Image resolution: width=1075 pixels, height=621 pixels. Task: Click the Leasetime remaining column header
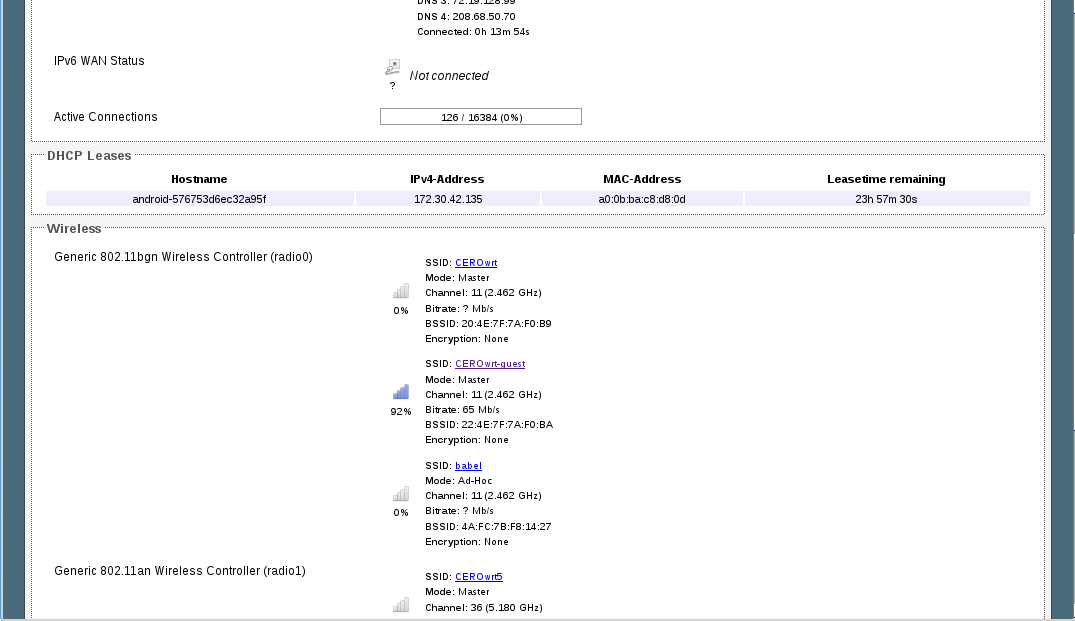click(886, 179)
